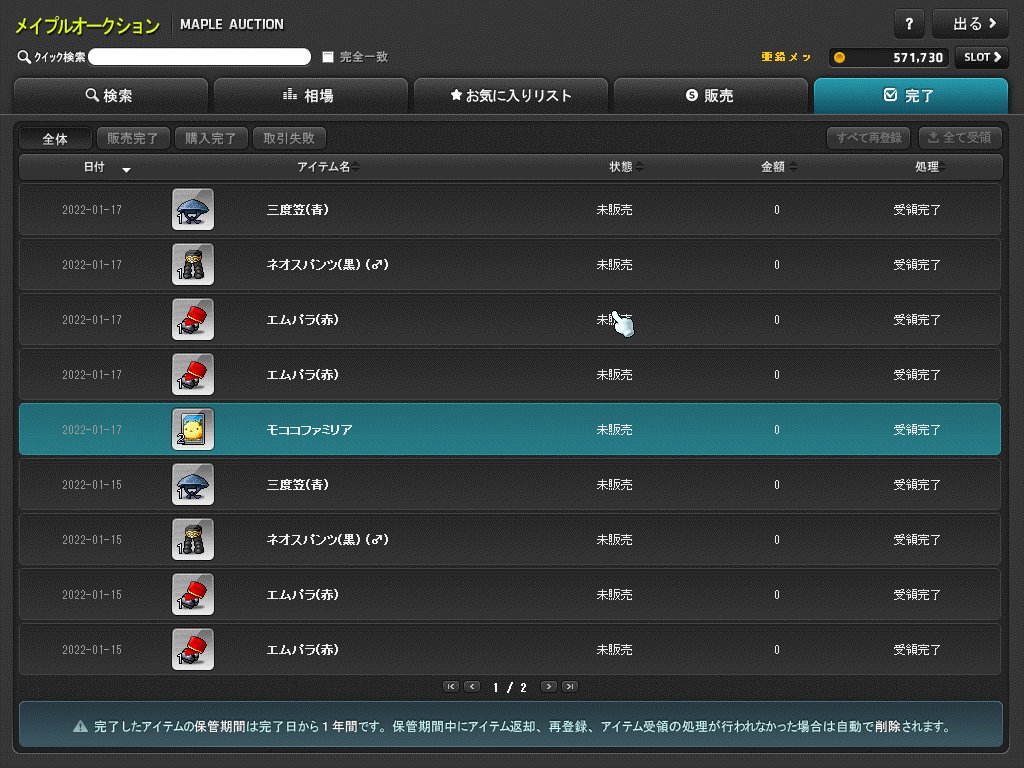Filter by 取引失敗

(289, 138)
